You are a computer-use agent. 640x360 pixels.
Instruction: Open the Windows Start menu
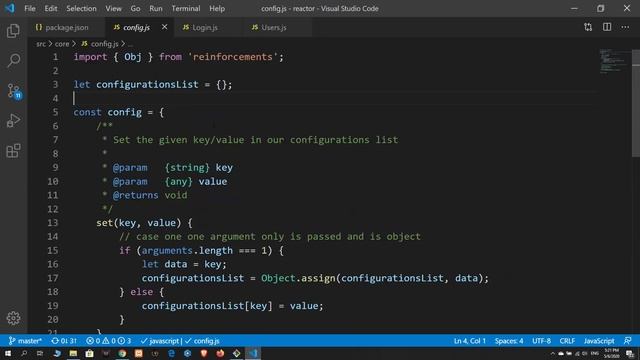pyautogui.click(x=8, y=353)
